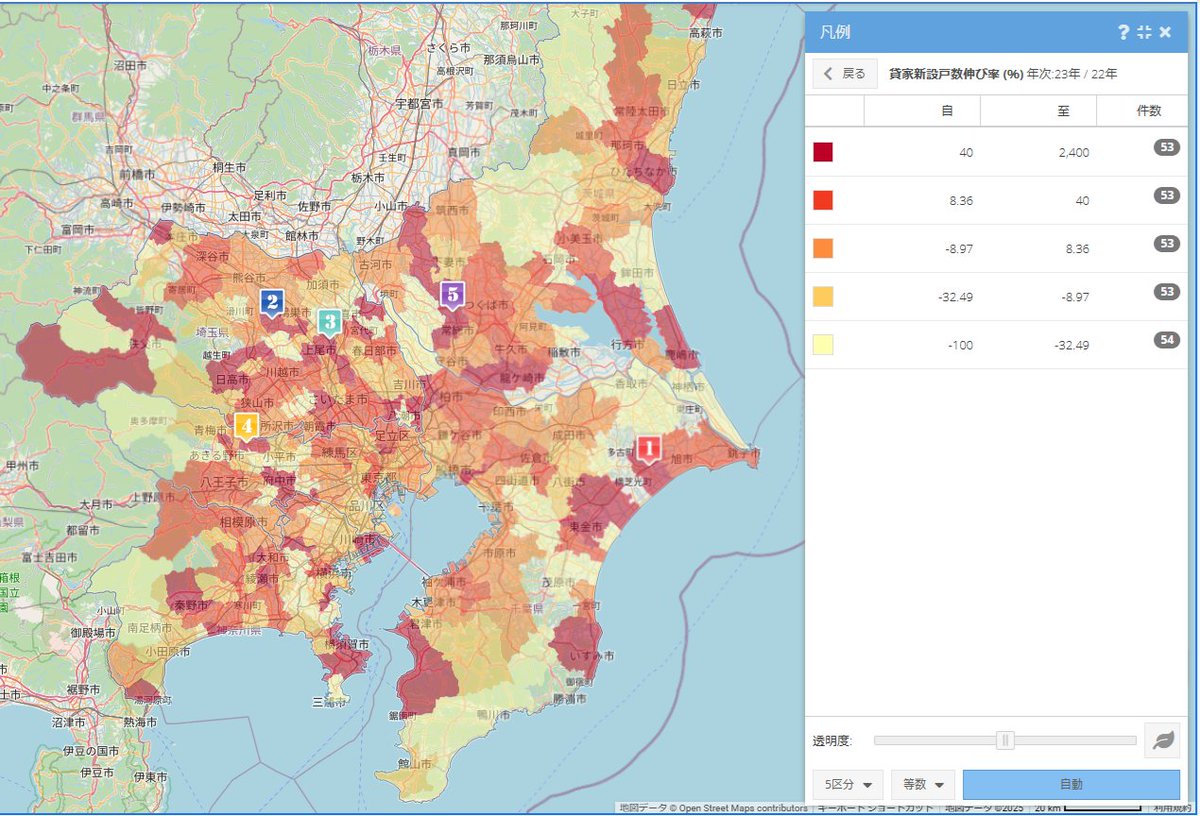
Task: Select teal map marker 3 near 上尾市
Action: (x=331, y=322)
